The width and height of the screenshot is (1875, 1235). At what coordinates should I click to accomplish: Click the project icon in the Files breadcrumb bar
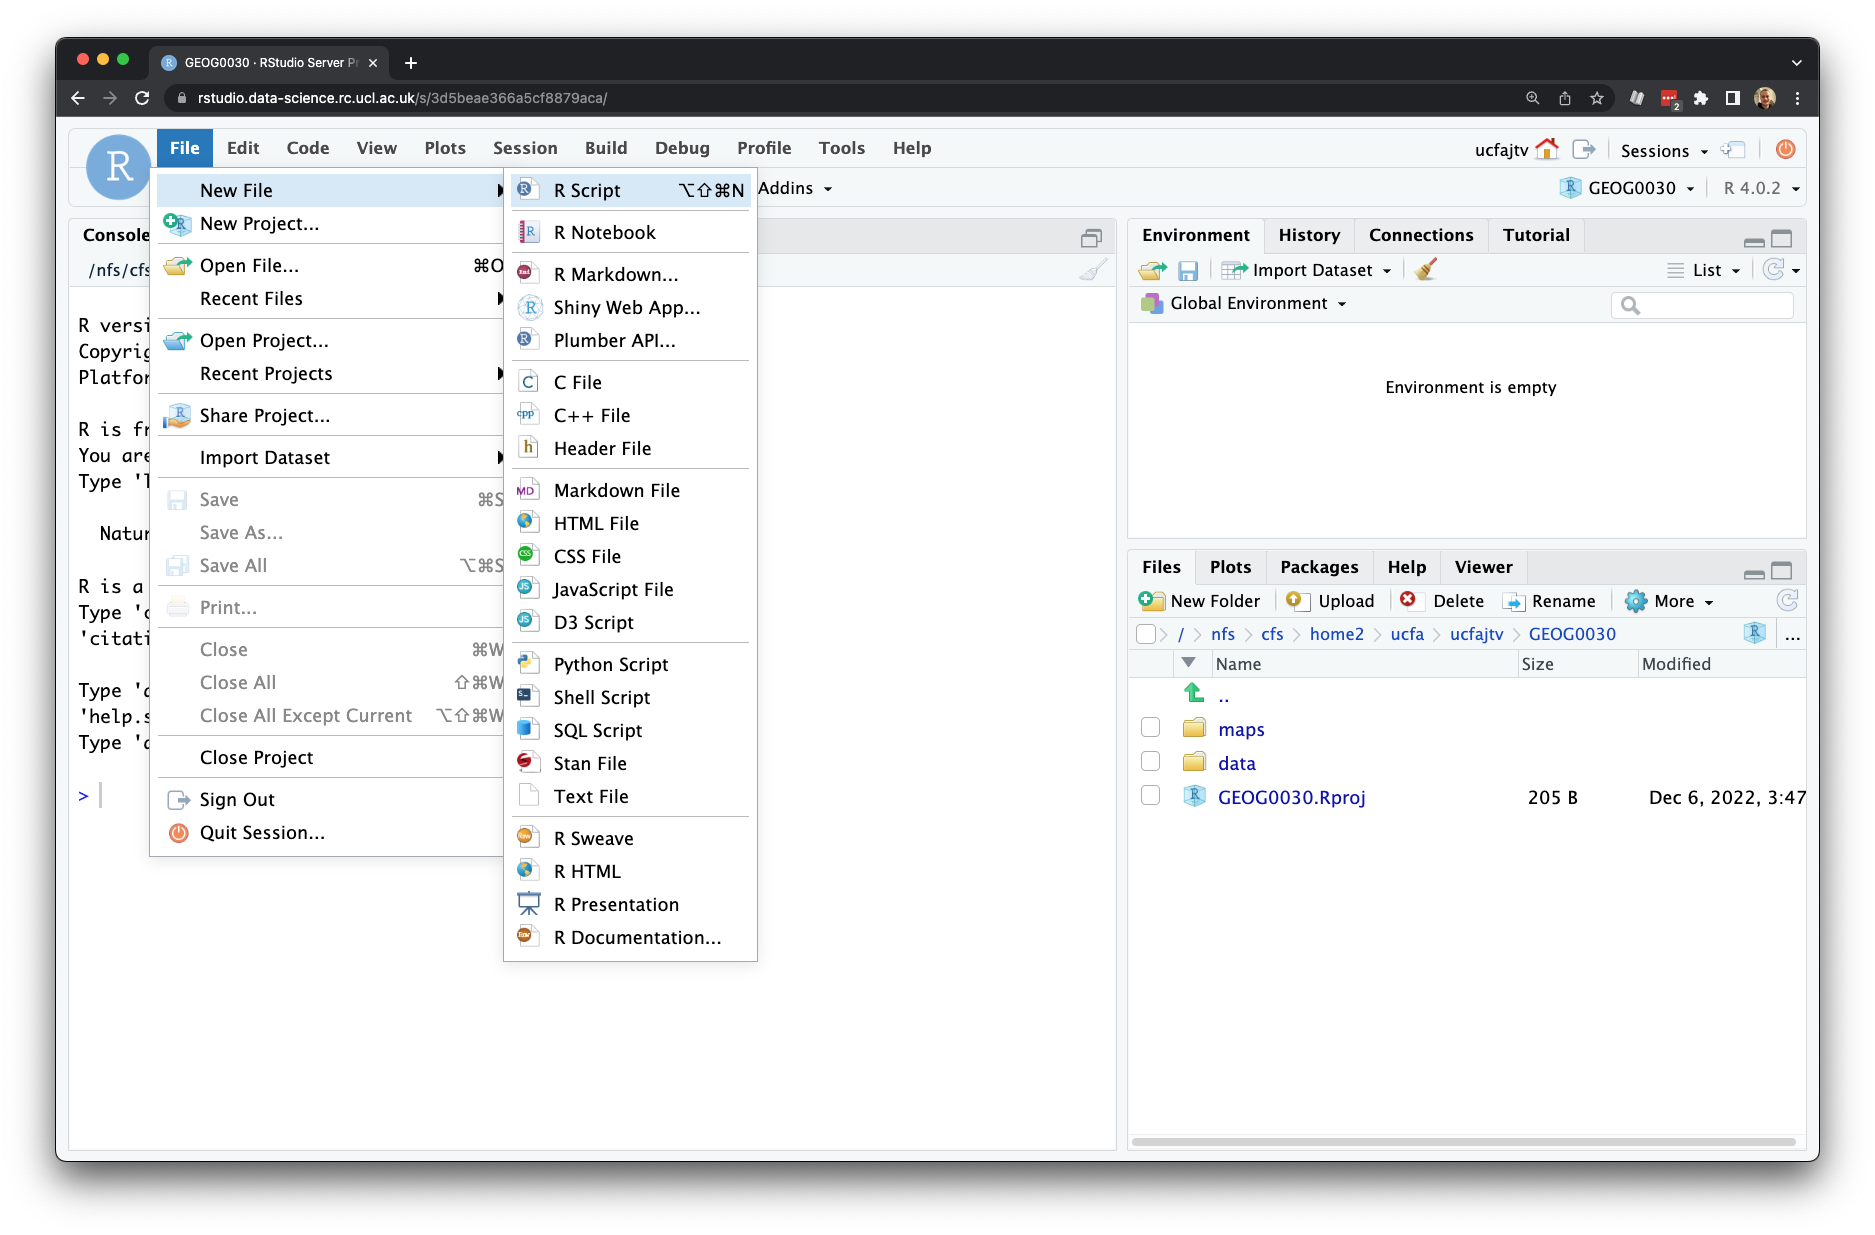pos(1754,633)
